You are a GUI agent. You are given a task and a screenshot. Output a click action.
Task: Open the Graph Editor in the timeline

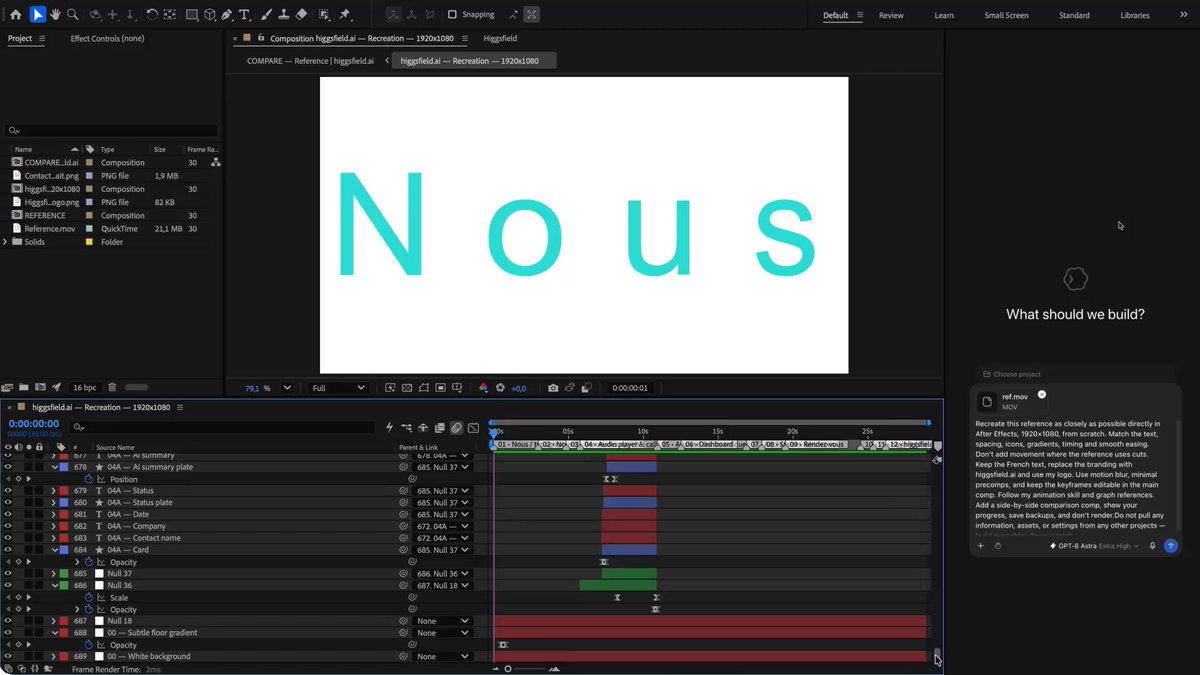coord(474,428)
